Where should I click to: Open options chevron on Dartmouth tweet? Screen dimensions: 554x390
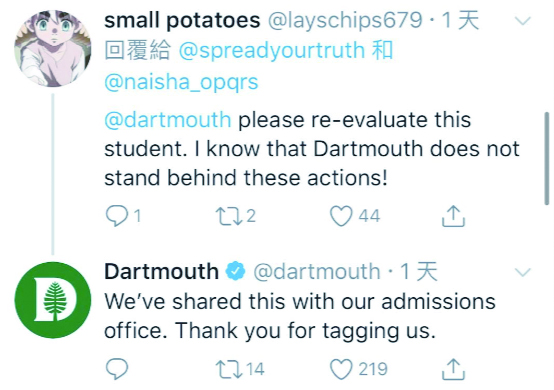523,272
